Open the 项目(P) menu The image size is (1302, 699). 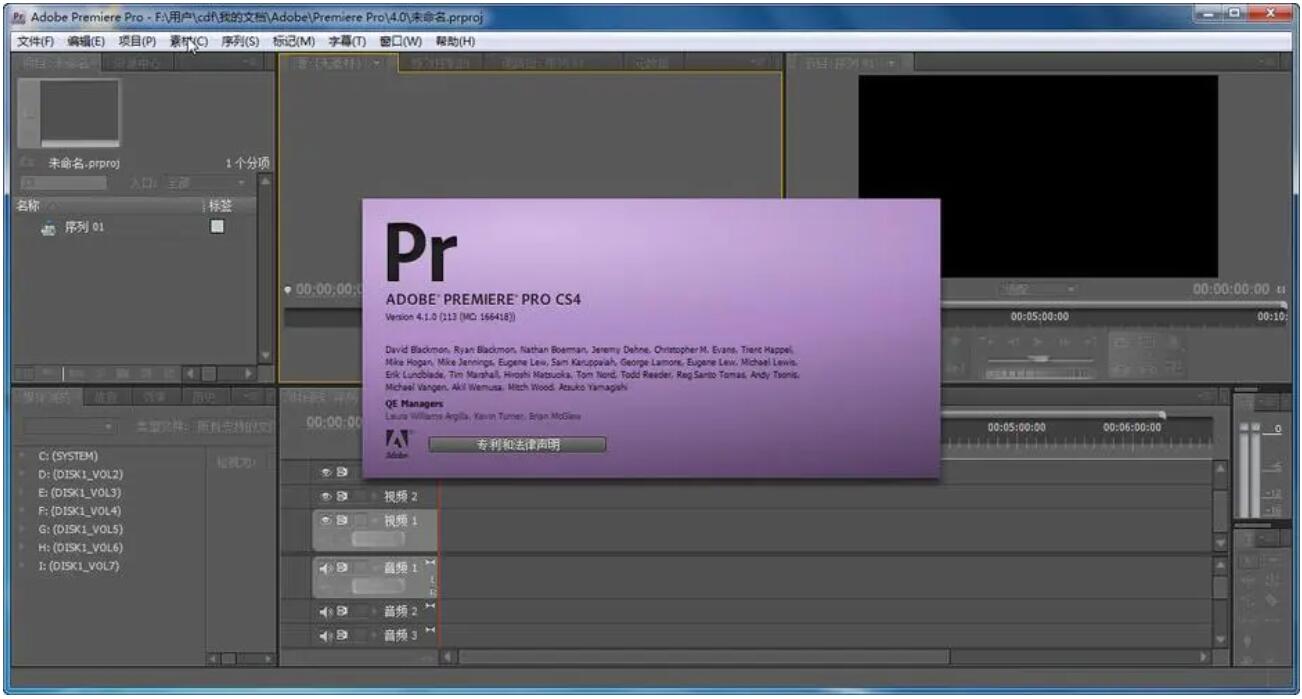point(137,41)
